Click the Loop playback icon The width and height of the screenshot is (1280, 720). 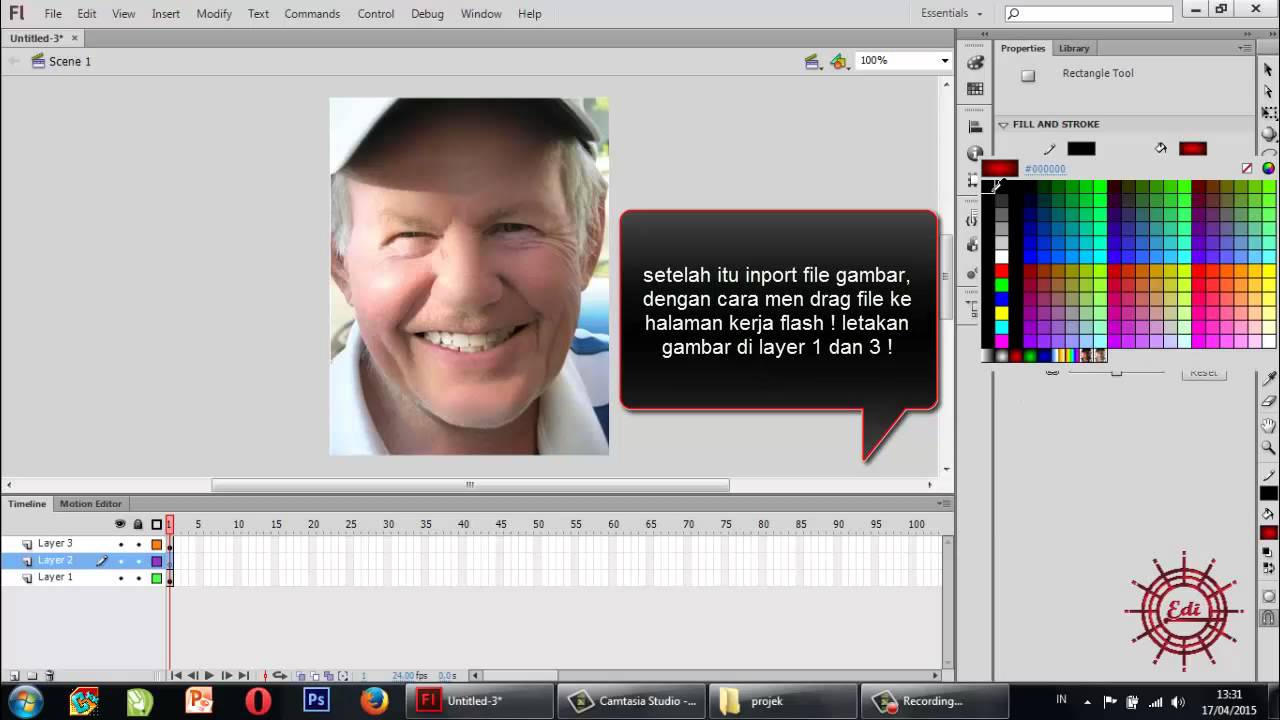280,676
